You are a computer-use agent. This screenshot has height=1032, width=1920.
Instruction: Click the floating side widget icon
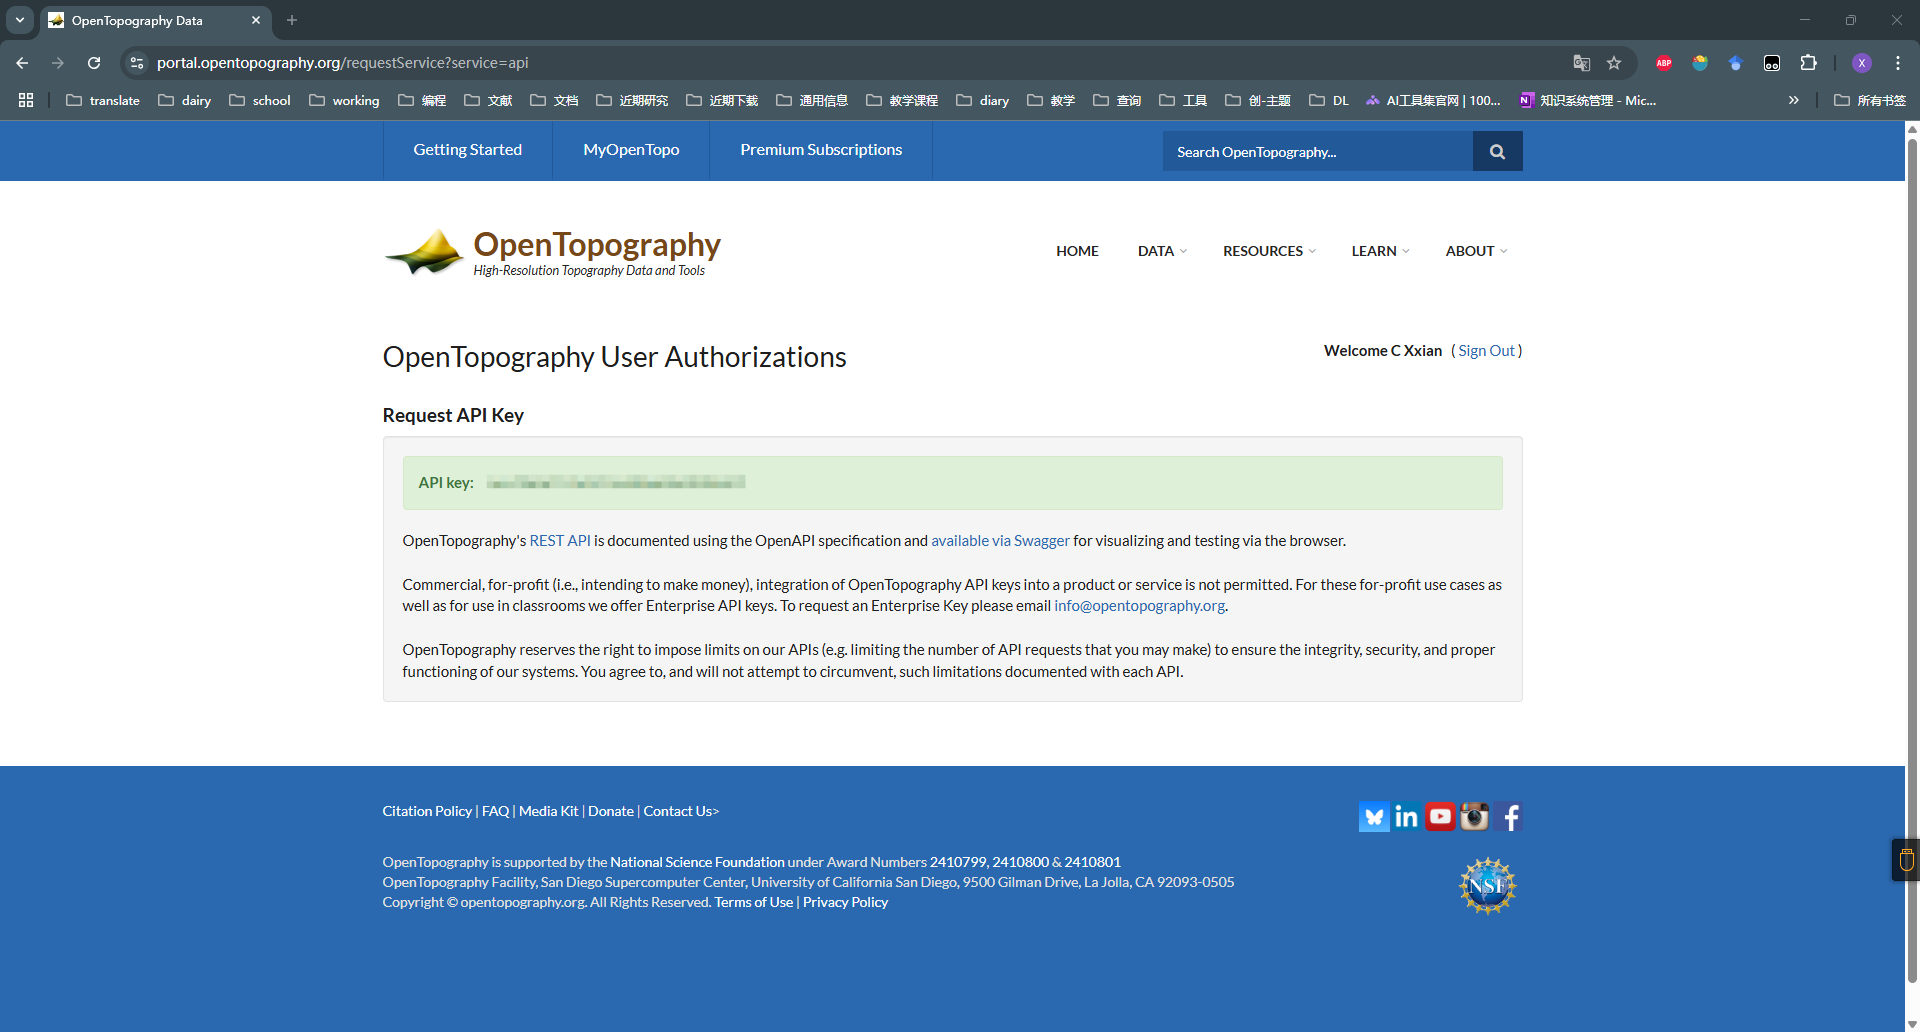[x=1906, y=860]
